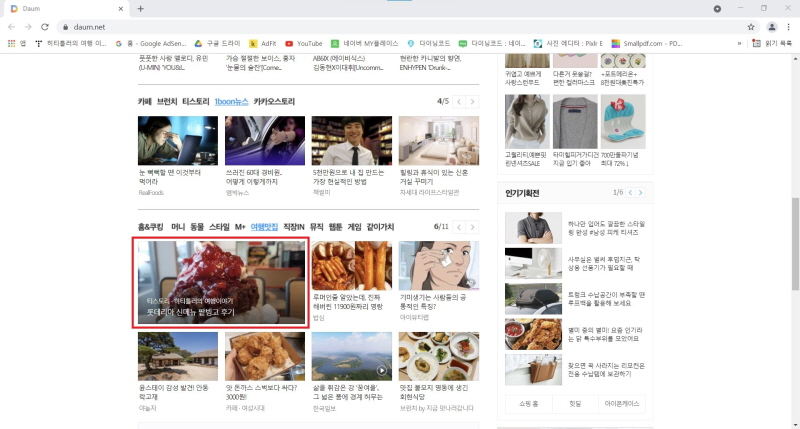Image resolution: width=800 pixels, height=429 pixels.
Task: Open the 네이버 MY플레이스 bookmark
Action: pos(364,43)
